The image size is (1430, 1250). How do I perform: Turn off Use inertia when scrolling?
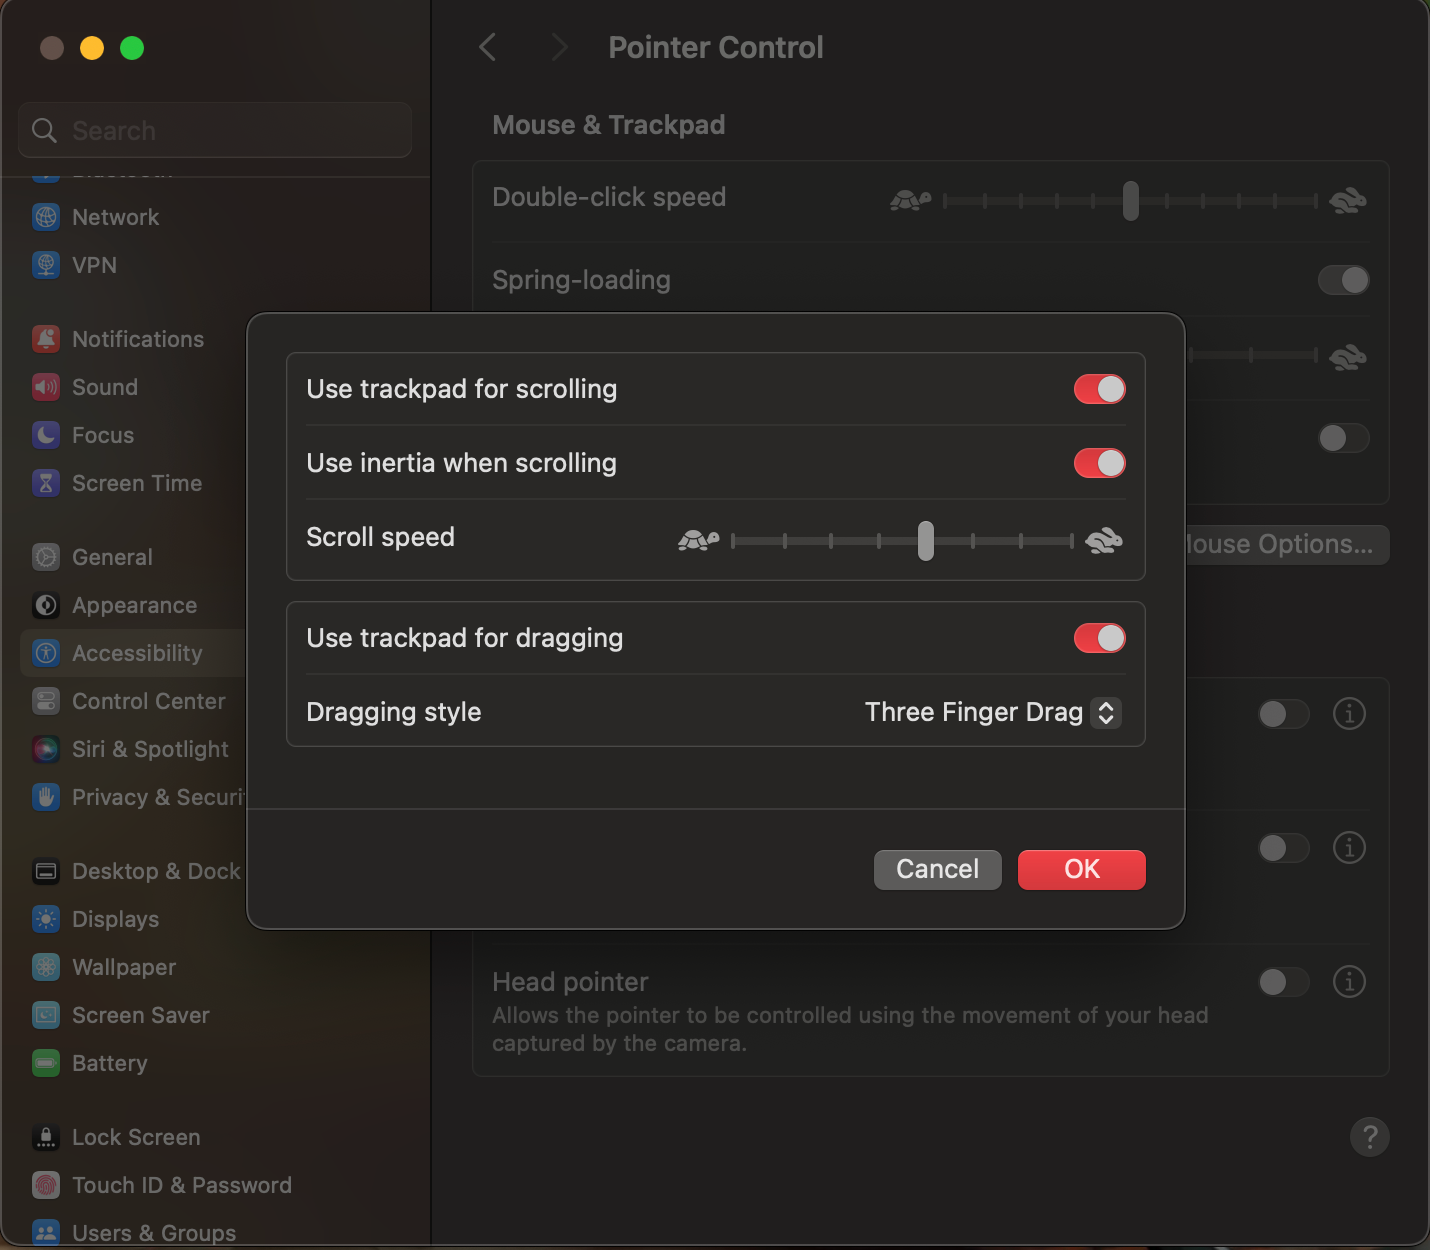(1099, 463)
